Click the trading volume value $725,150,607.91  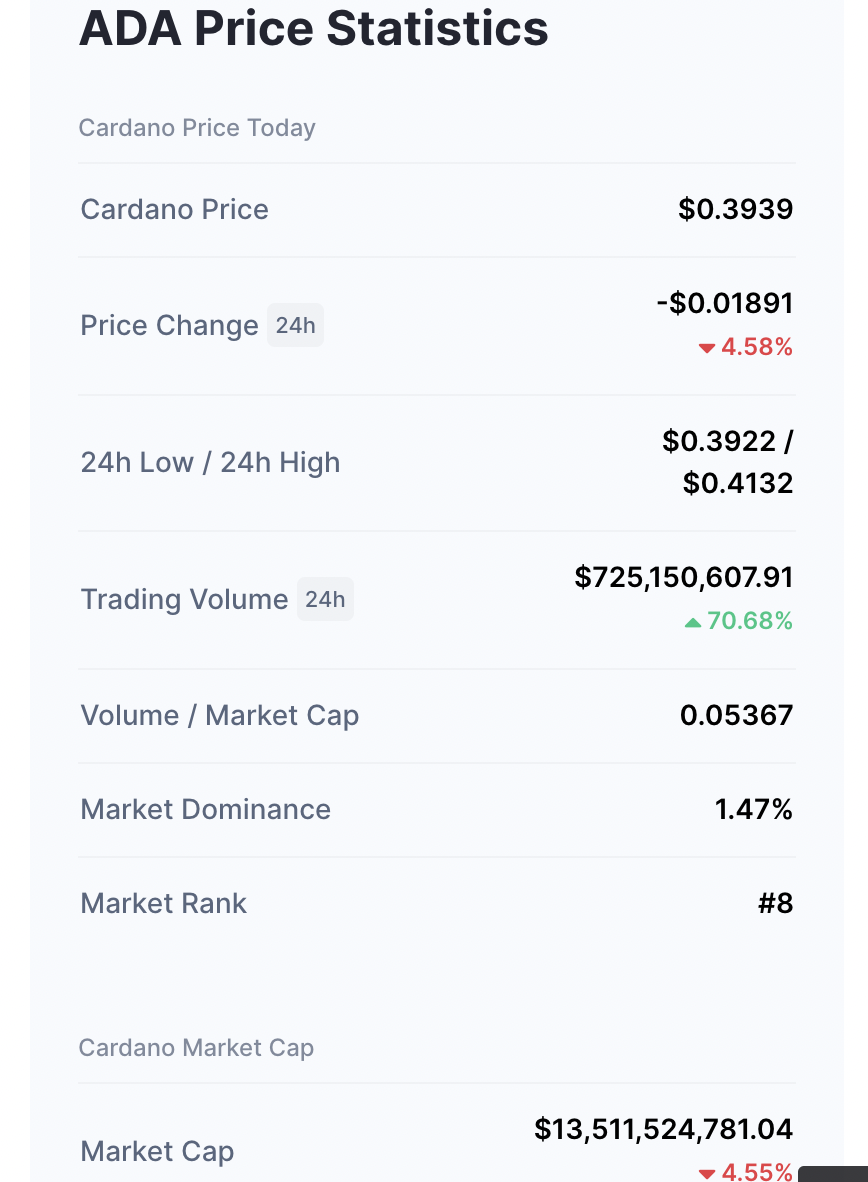(x=684, y=577)
